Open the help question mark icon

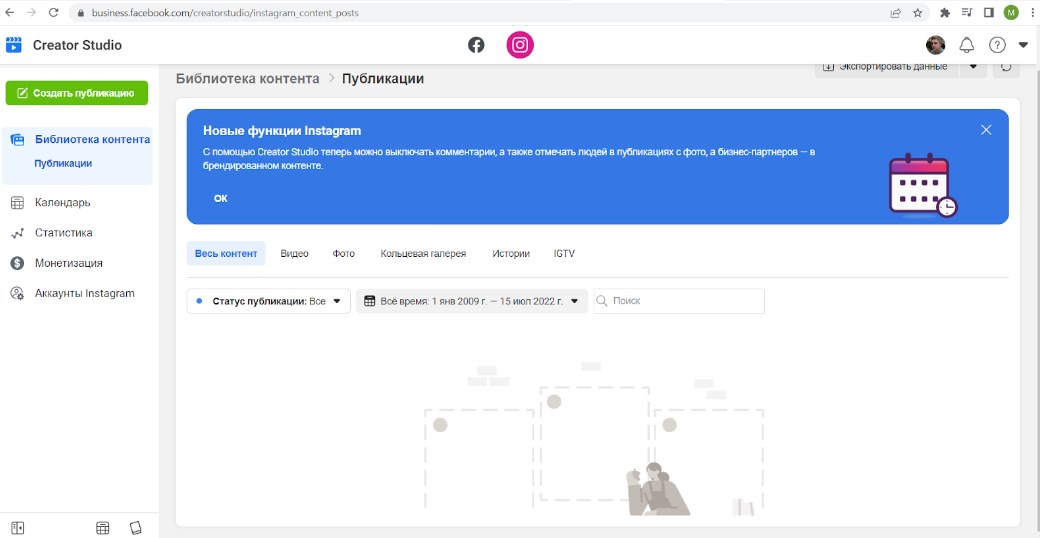[x=996, y=45]
